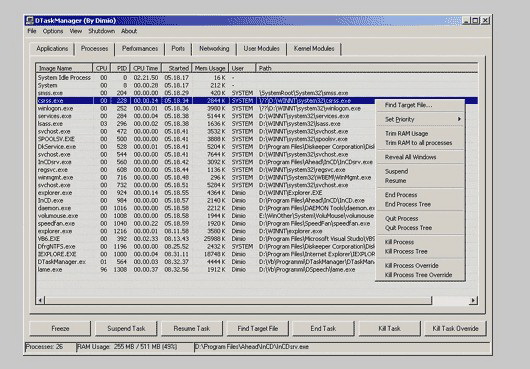530x369 pixels.
Task: Select the winlogon.exe process row
Action: [x=206, y=108]
